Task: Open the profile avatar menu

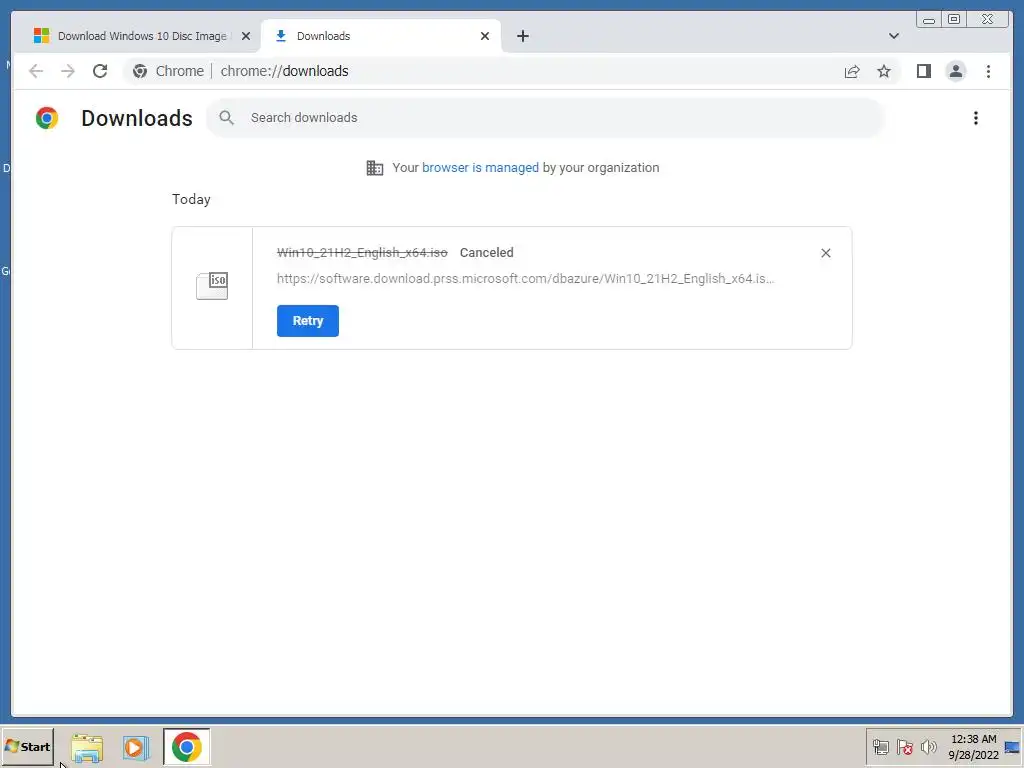Action: click(955, 71)
